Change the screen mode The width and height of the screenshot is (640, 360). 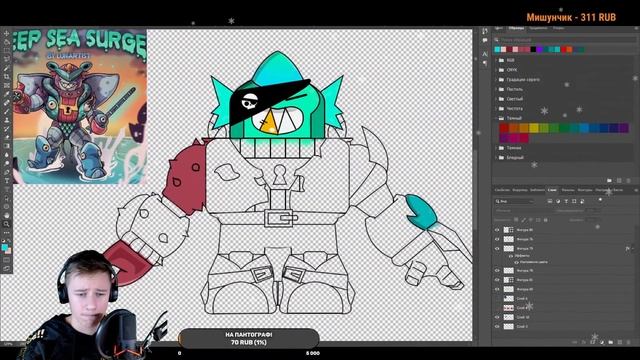pyautogui.click(x=7, y=268)
